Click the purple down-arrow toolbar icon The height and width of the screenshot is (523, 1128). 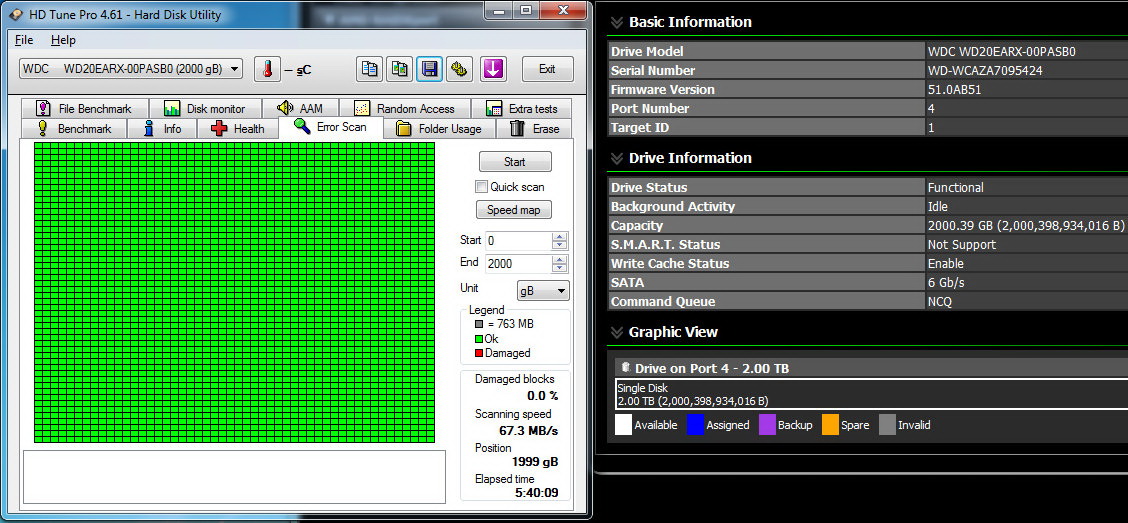[x=492, y=69]
